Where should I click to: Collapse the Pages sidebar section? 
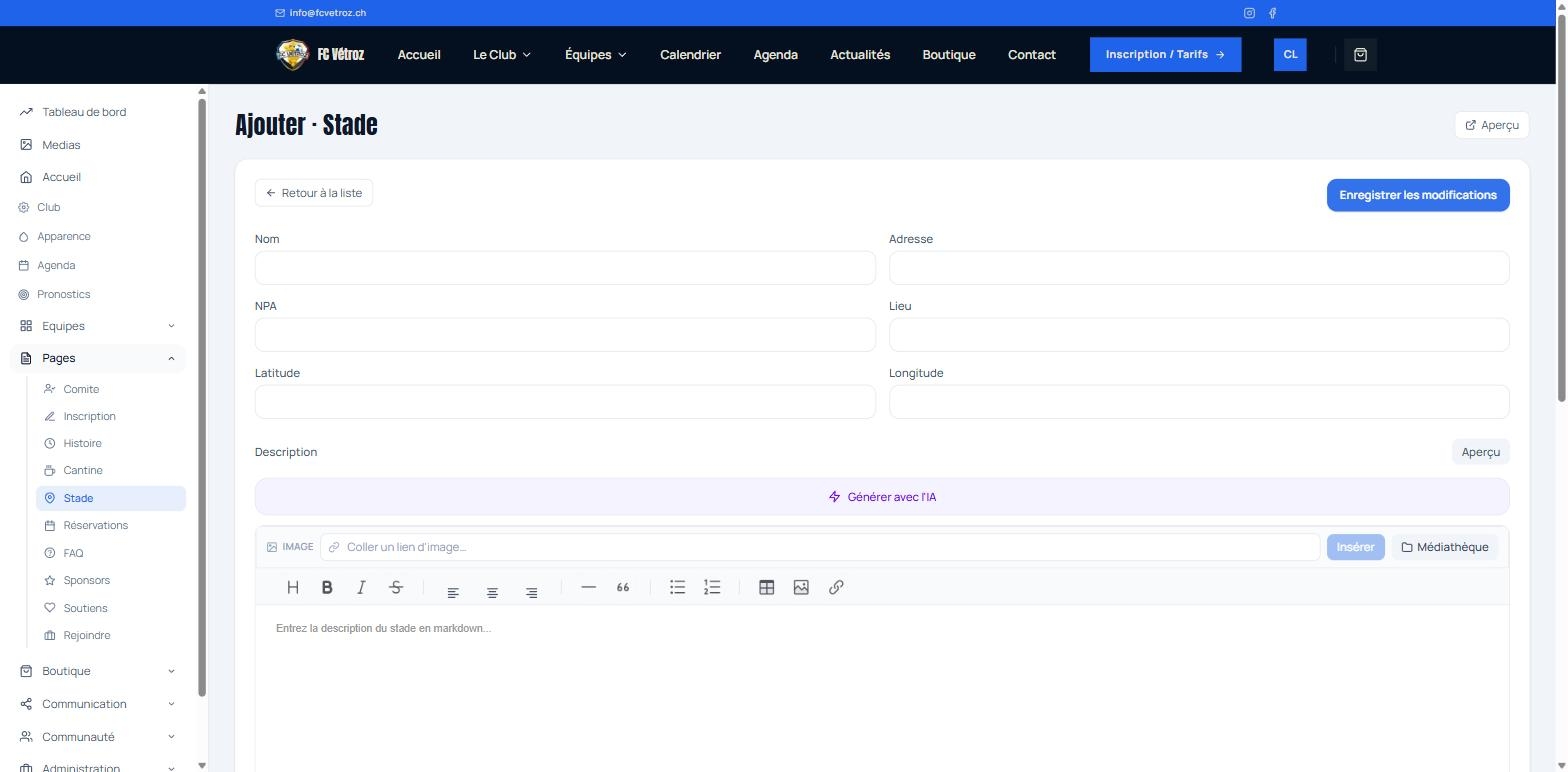pos(98,358)
